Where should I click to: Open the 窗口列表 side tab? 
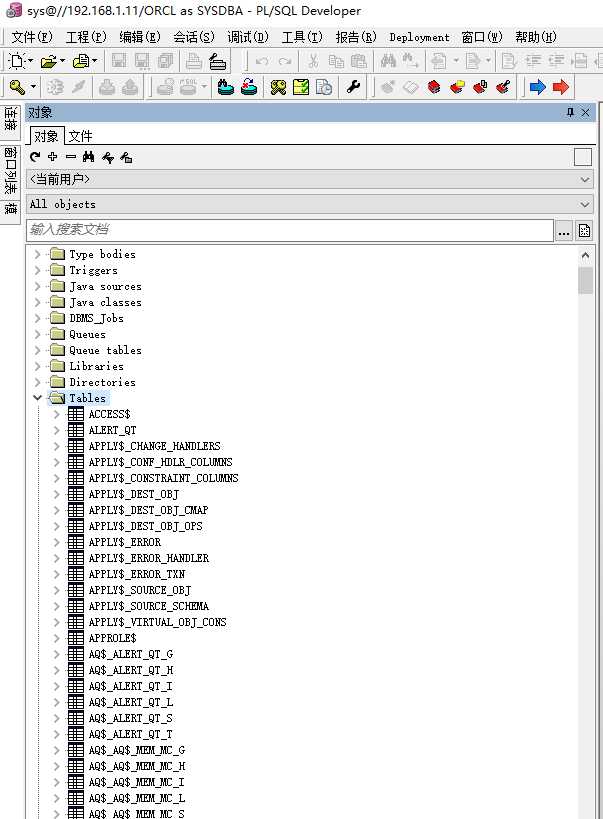click(10, 170)
